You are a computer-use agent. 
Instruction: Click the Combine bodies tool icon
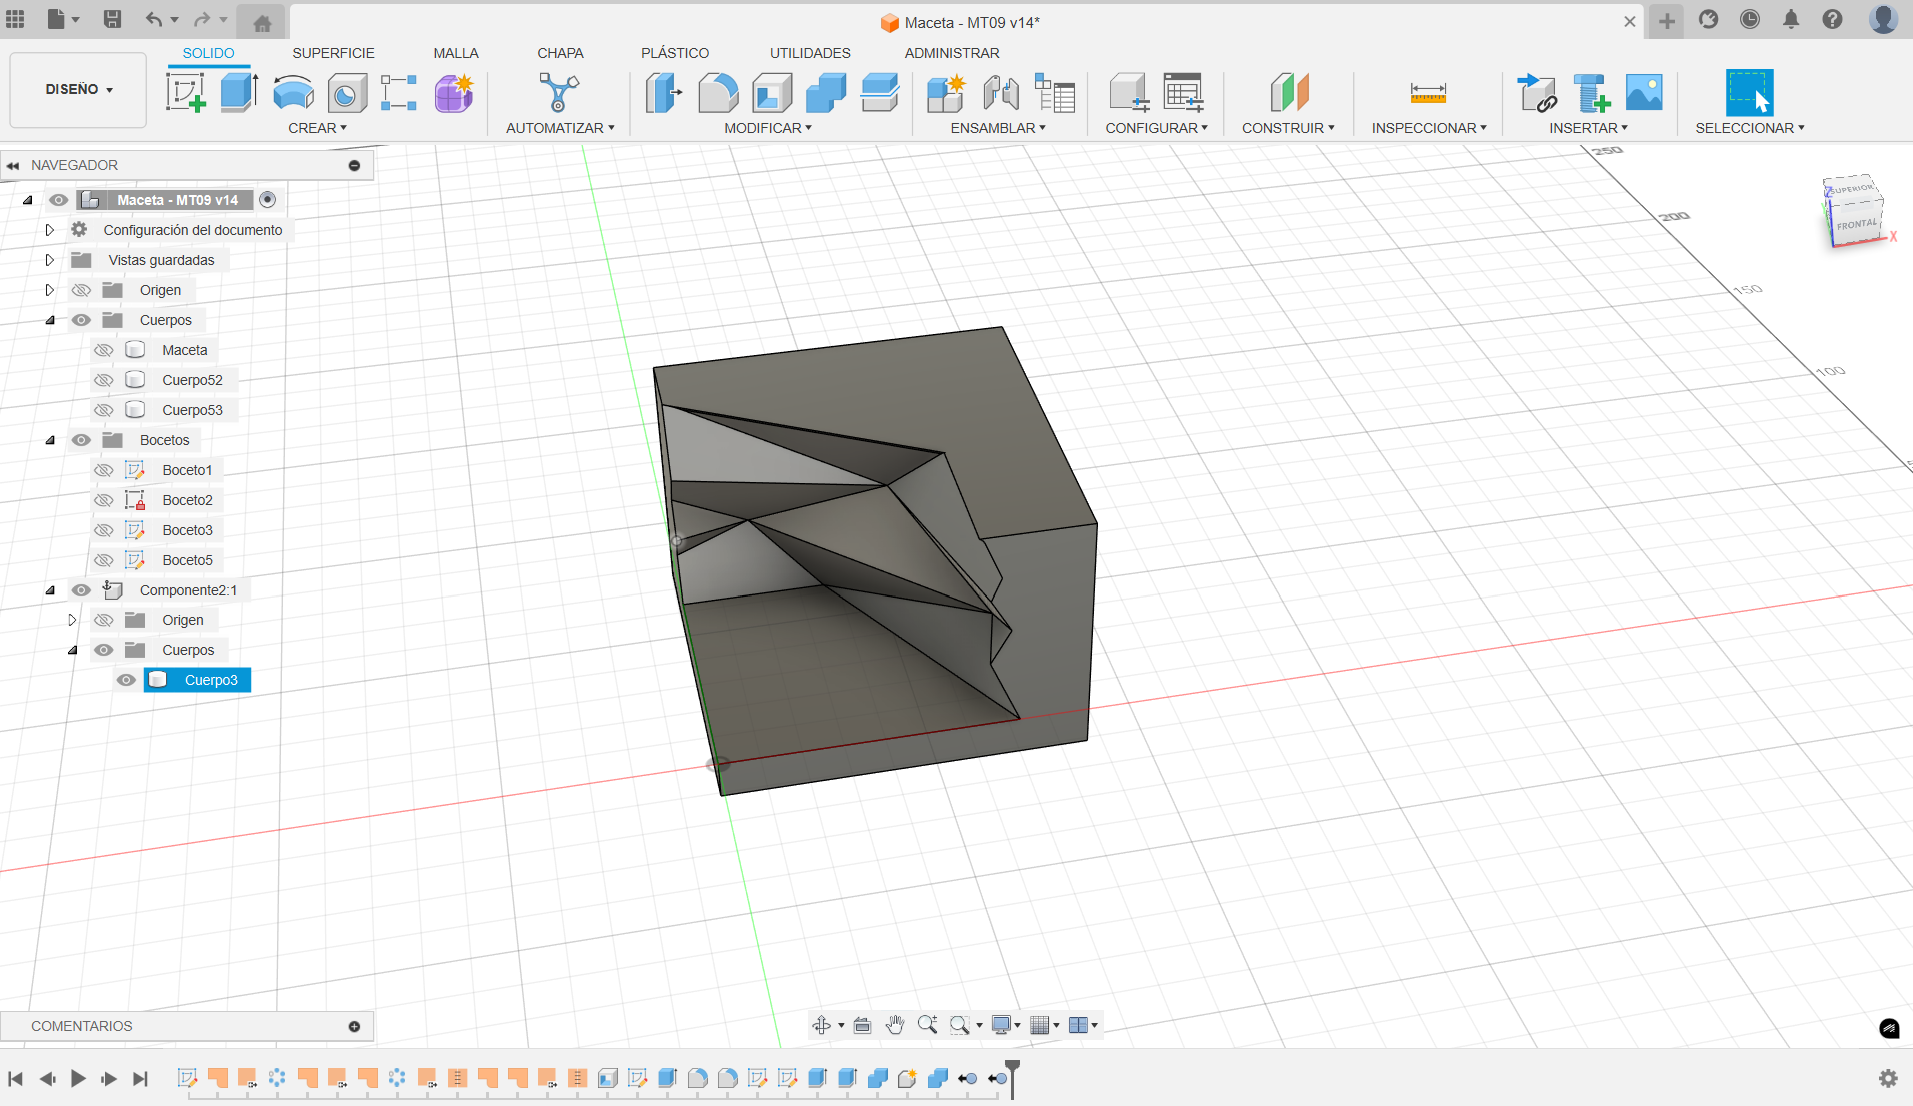pos(826,92)
